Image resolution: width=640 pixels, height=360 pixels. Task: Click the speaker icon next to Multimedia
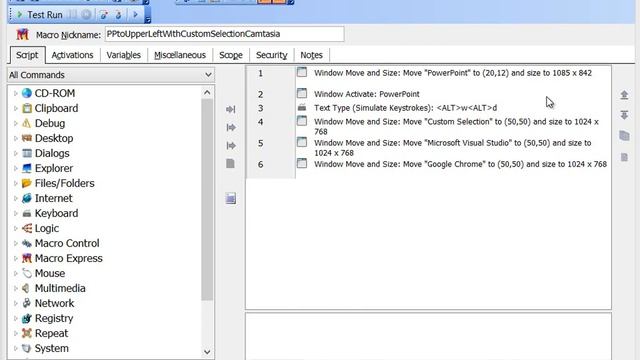tap(27, 288)
